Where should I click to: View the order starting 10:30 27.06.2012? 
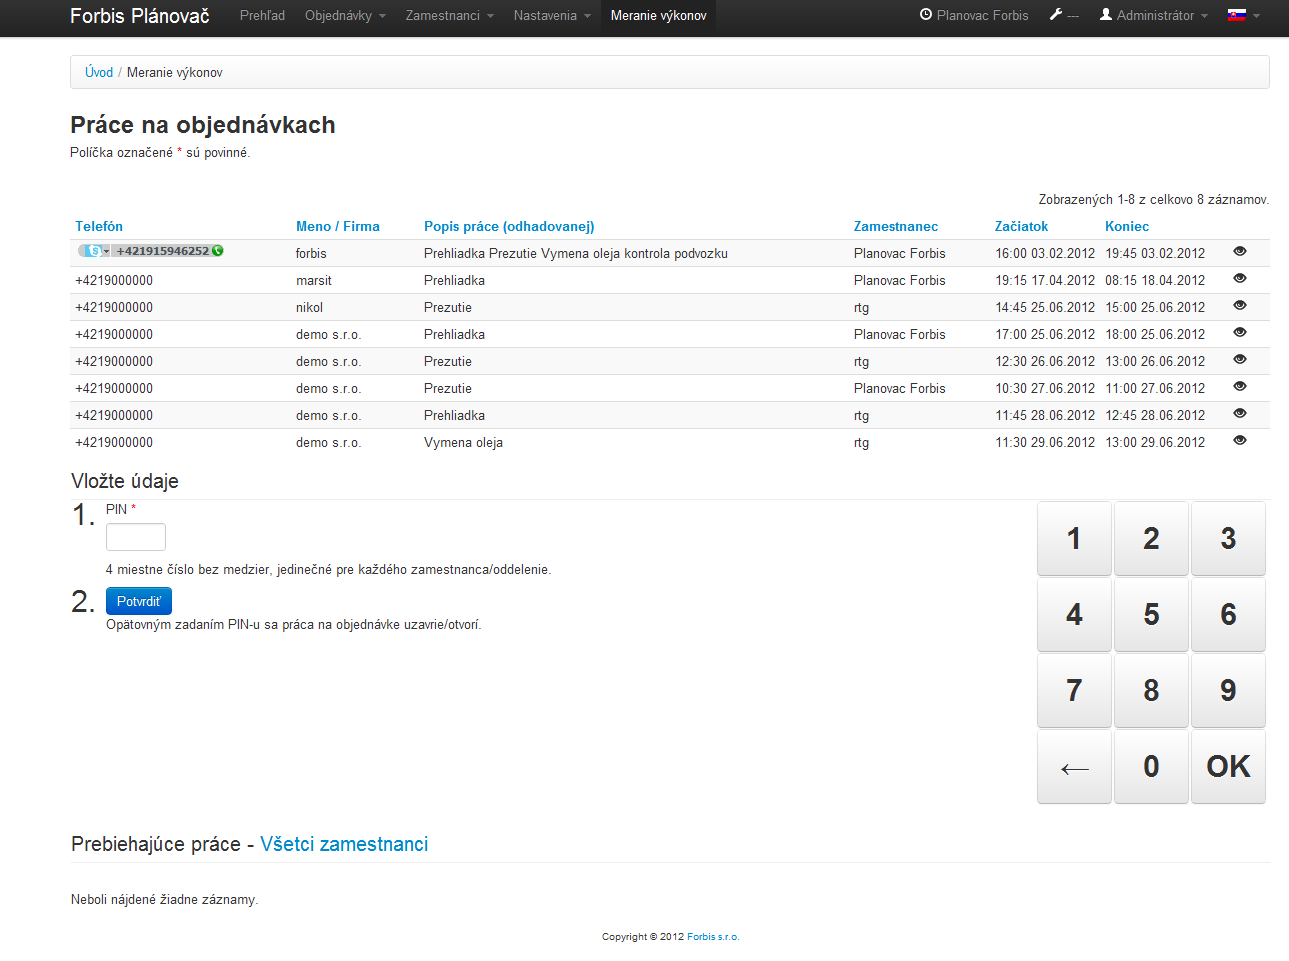(1240, 386)
